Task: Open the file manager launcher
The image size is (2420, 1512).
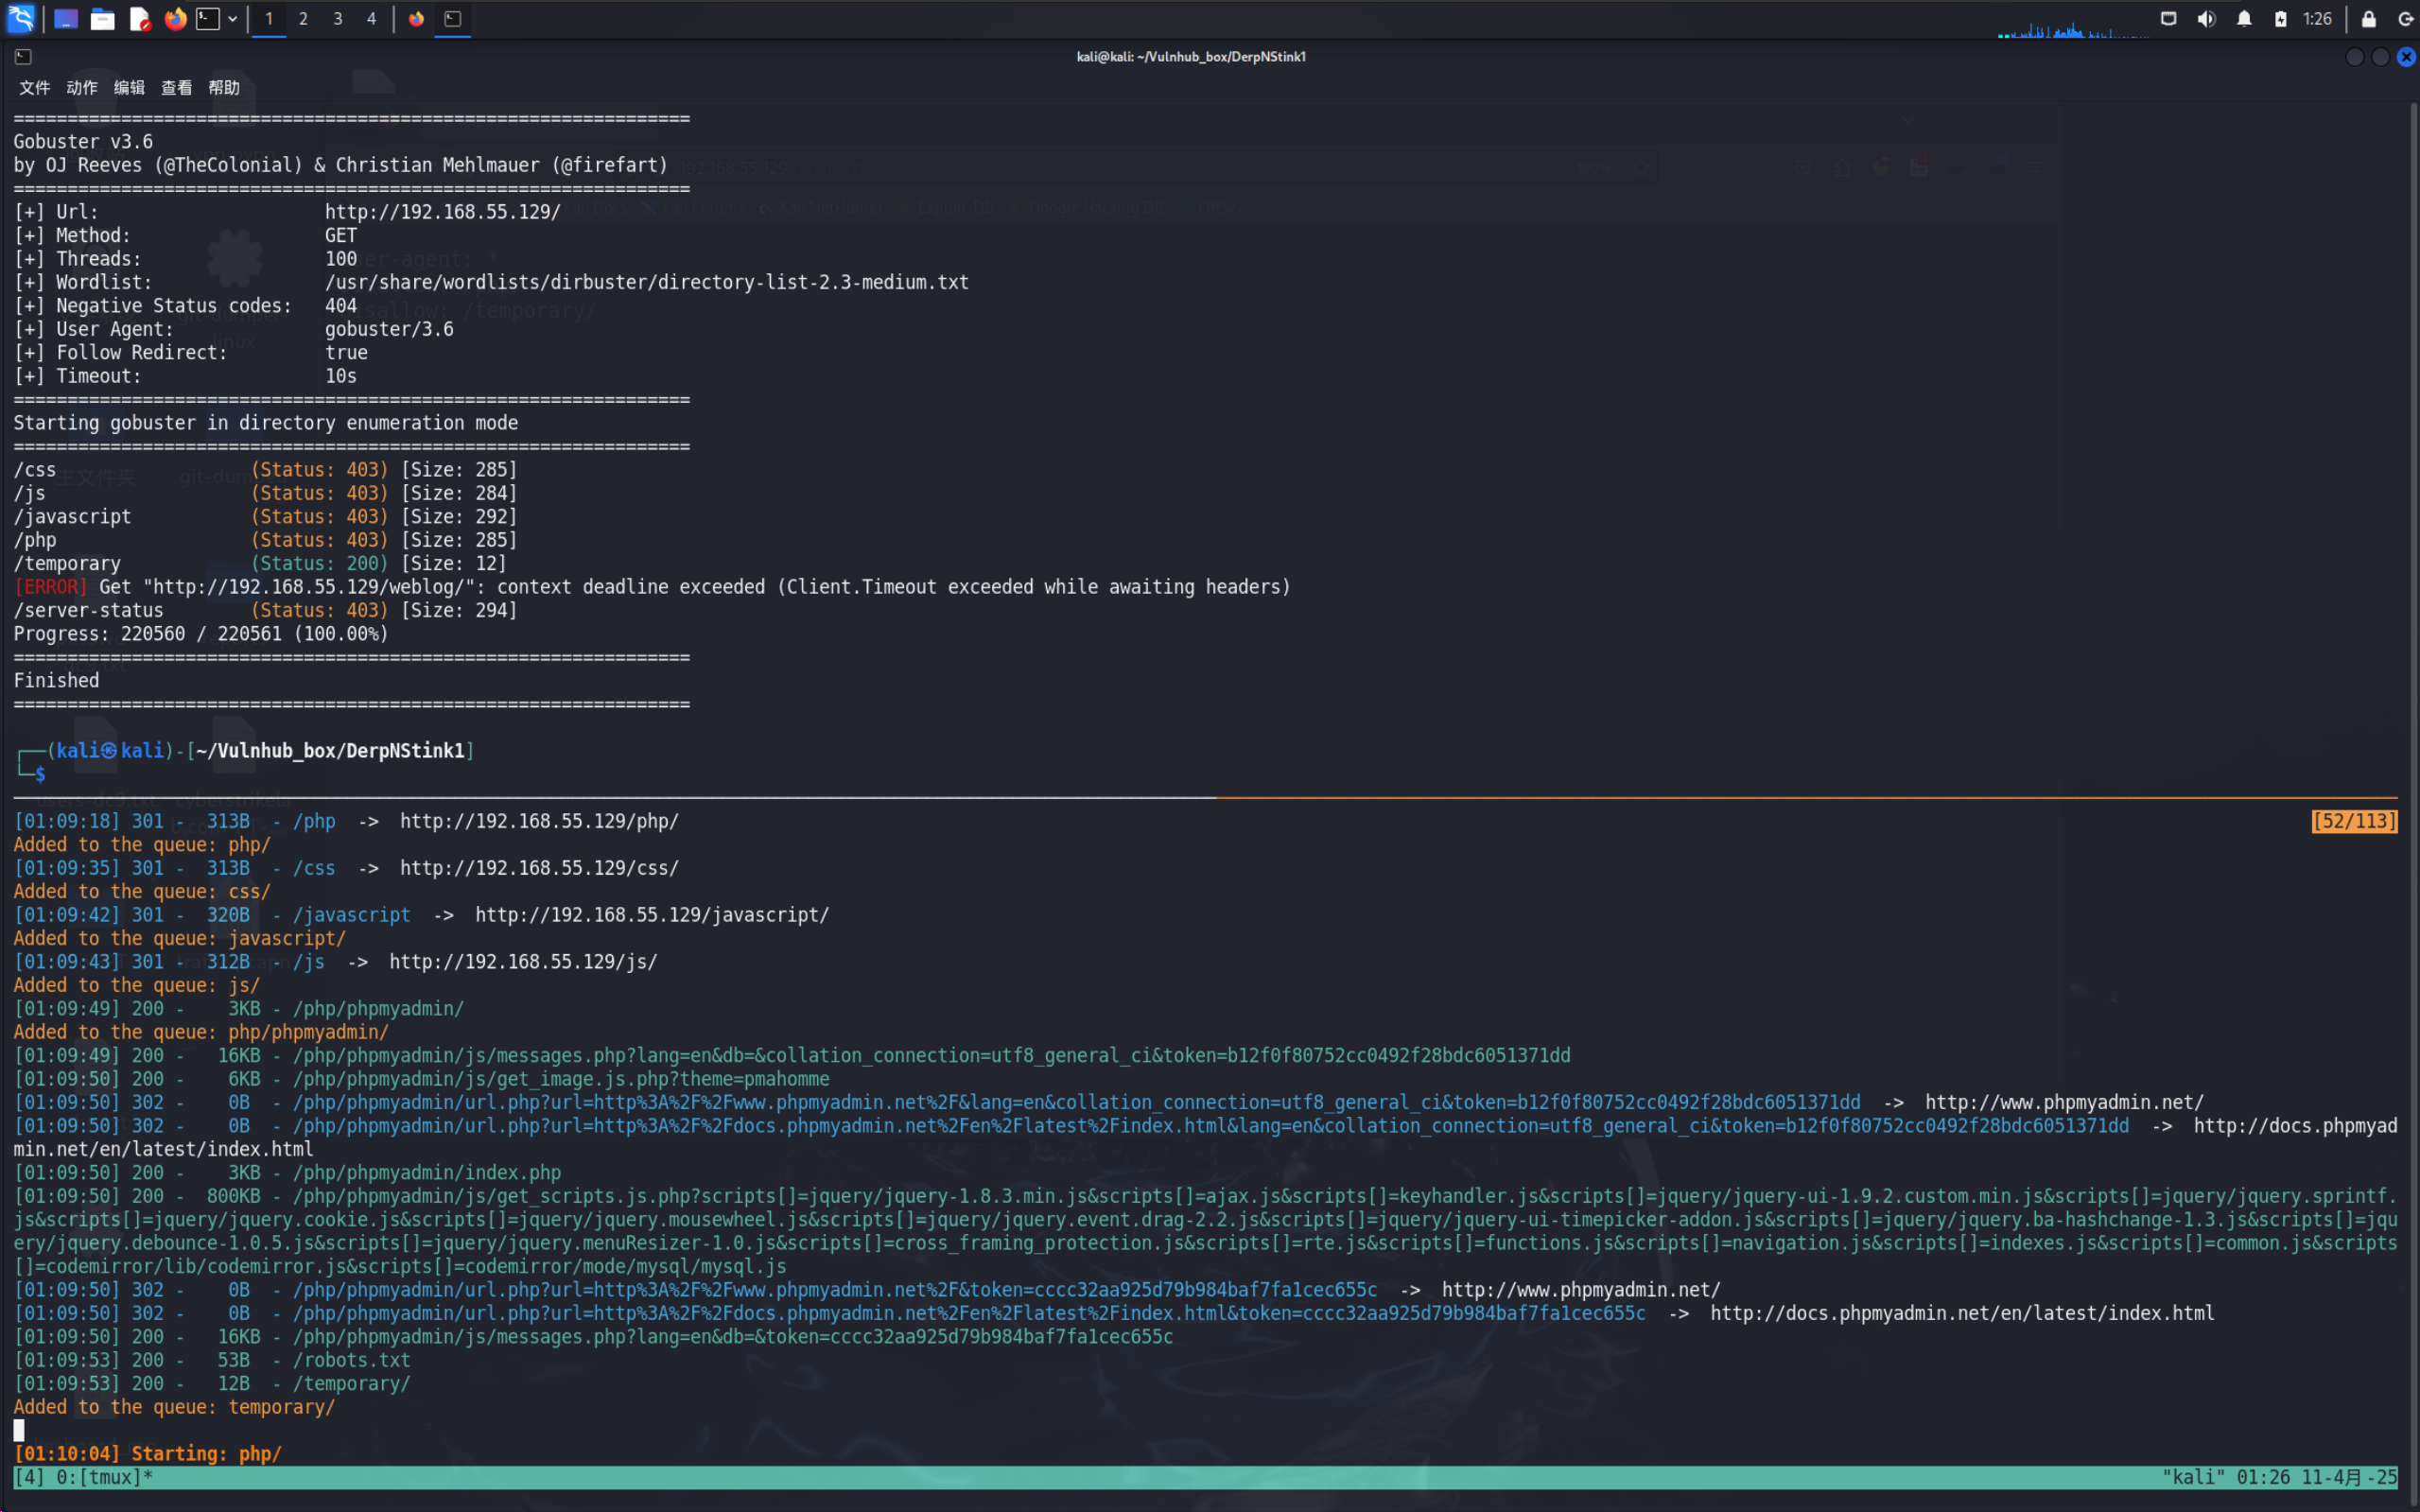Action: pos(102,18)
